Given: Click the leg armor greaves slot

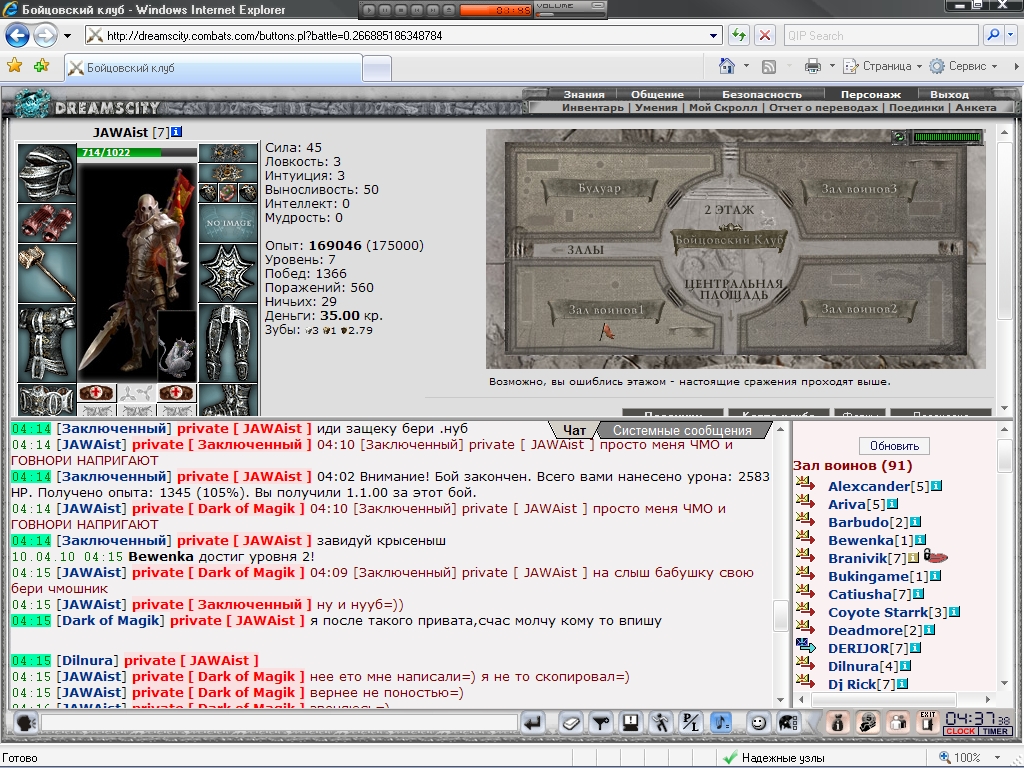Looking at the screenshot, I should click(x=228, y=343).
